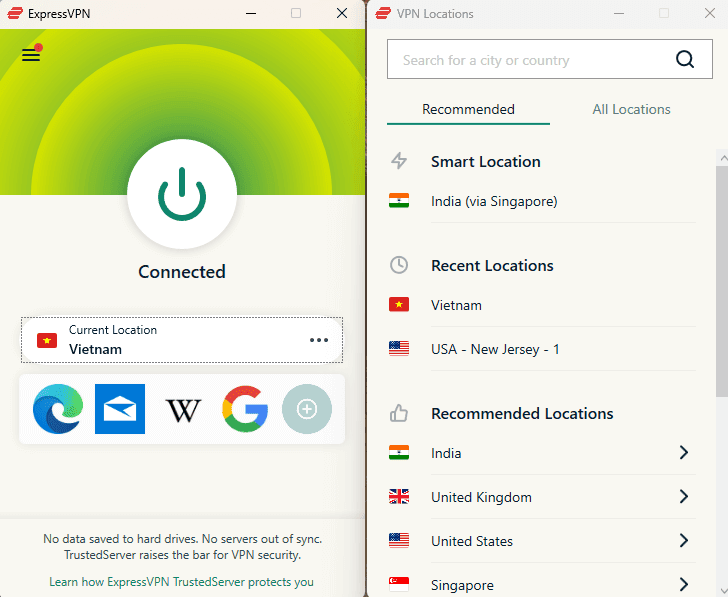The height and width of the screenshot is (597, 728).
Task: Click the Smart Location lightning icon
Action: pos(399,161)
